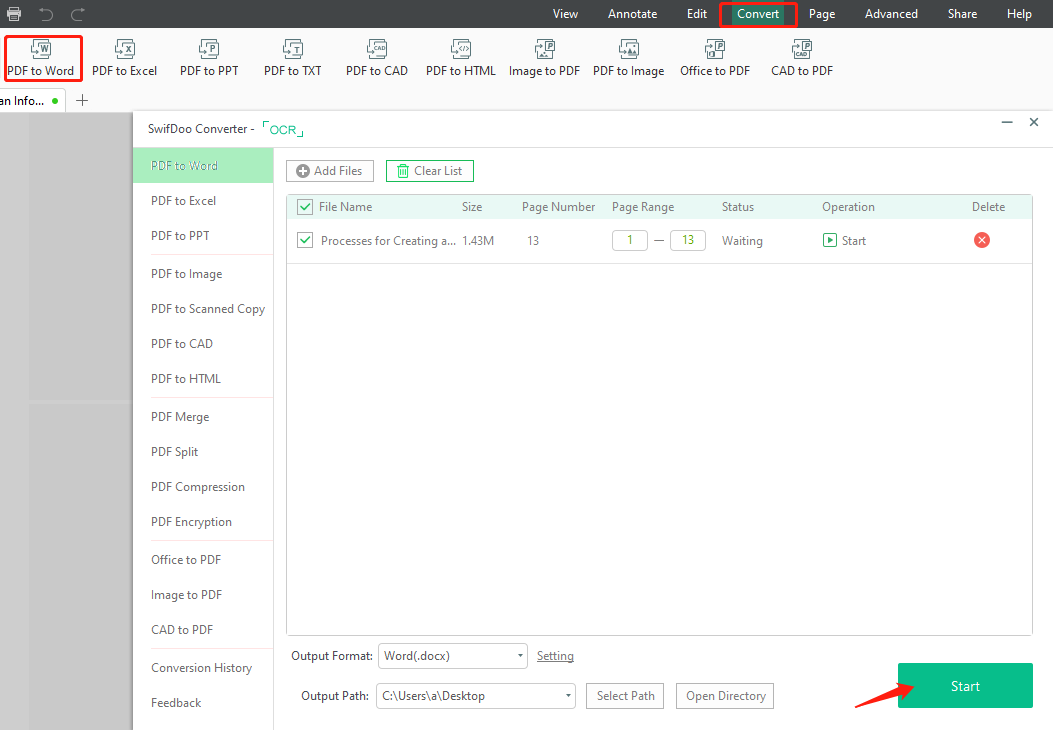Activate the OCR option in the converter title

click(283, 130)
